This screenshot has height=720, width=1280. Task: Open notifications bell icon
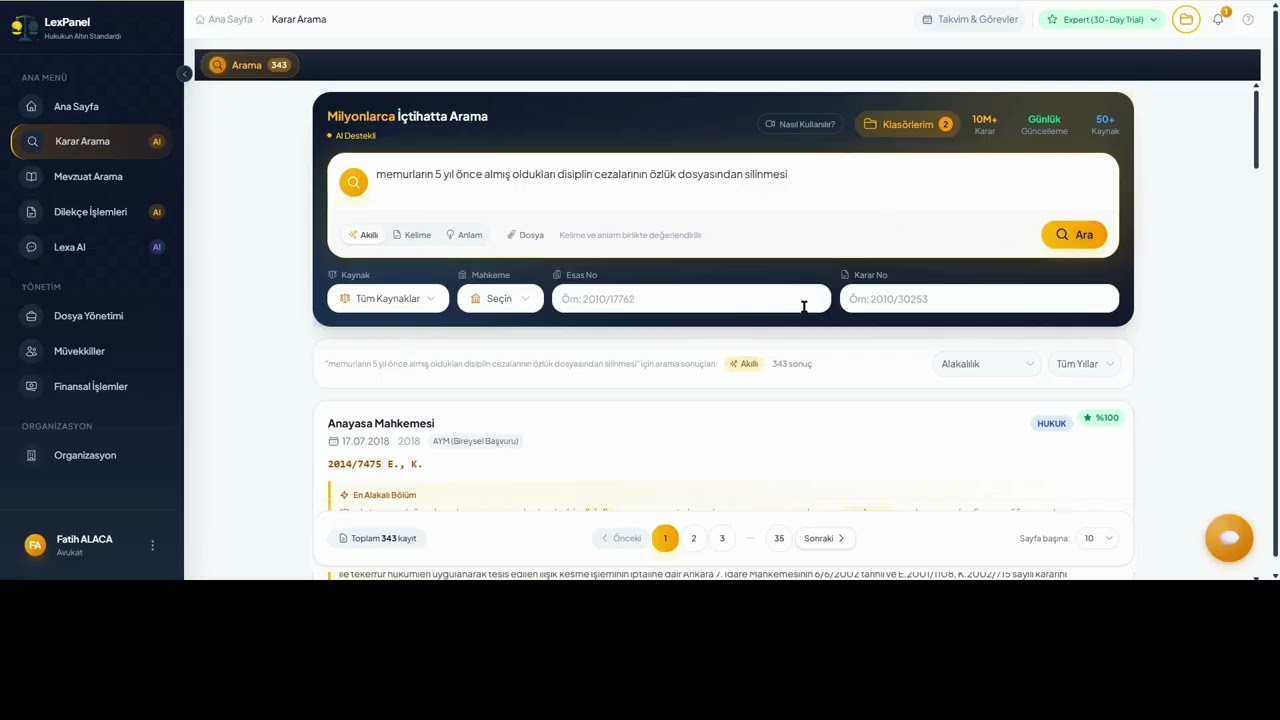[x=1218, y=19]
